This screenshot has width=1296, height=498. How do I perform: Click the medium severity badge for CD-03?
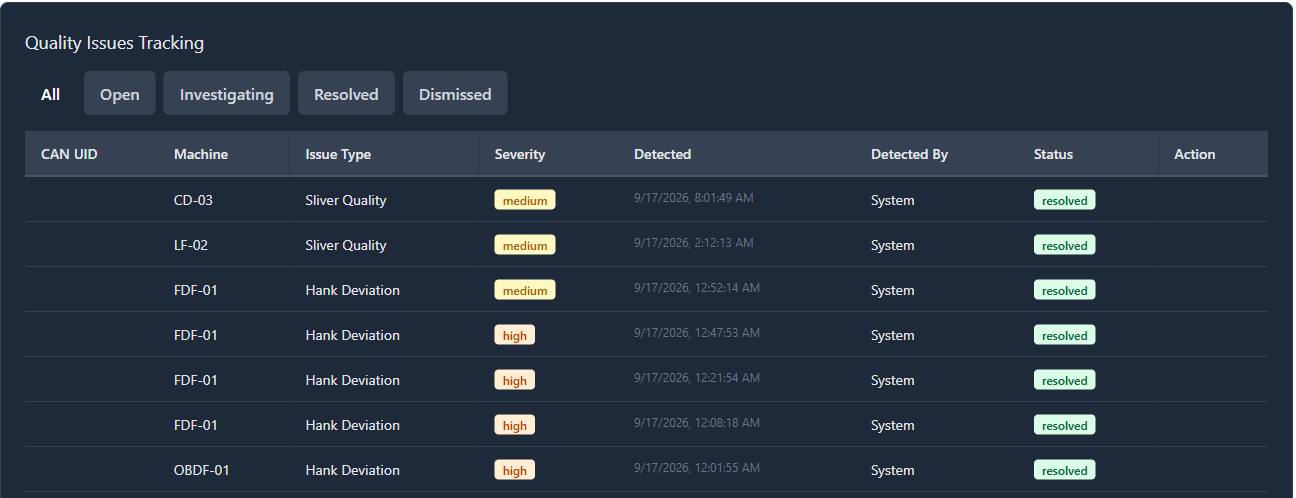click(x=525, y=200)
